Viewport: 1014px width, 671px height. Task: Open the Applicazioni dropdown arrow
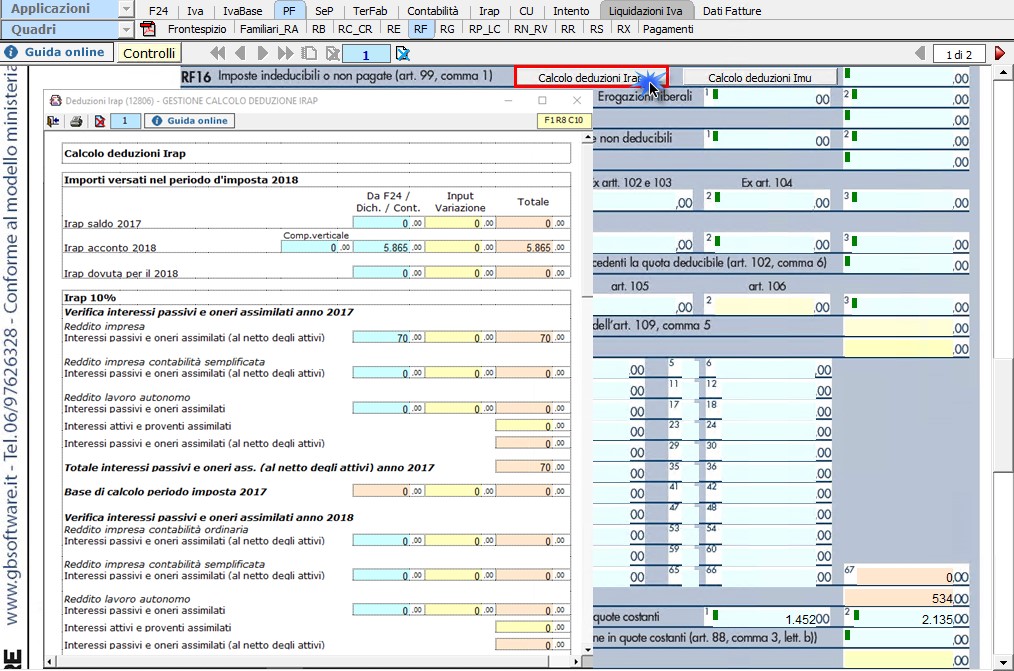click(x=127, y=9)
